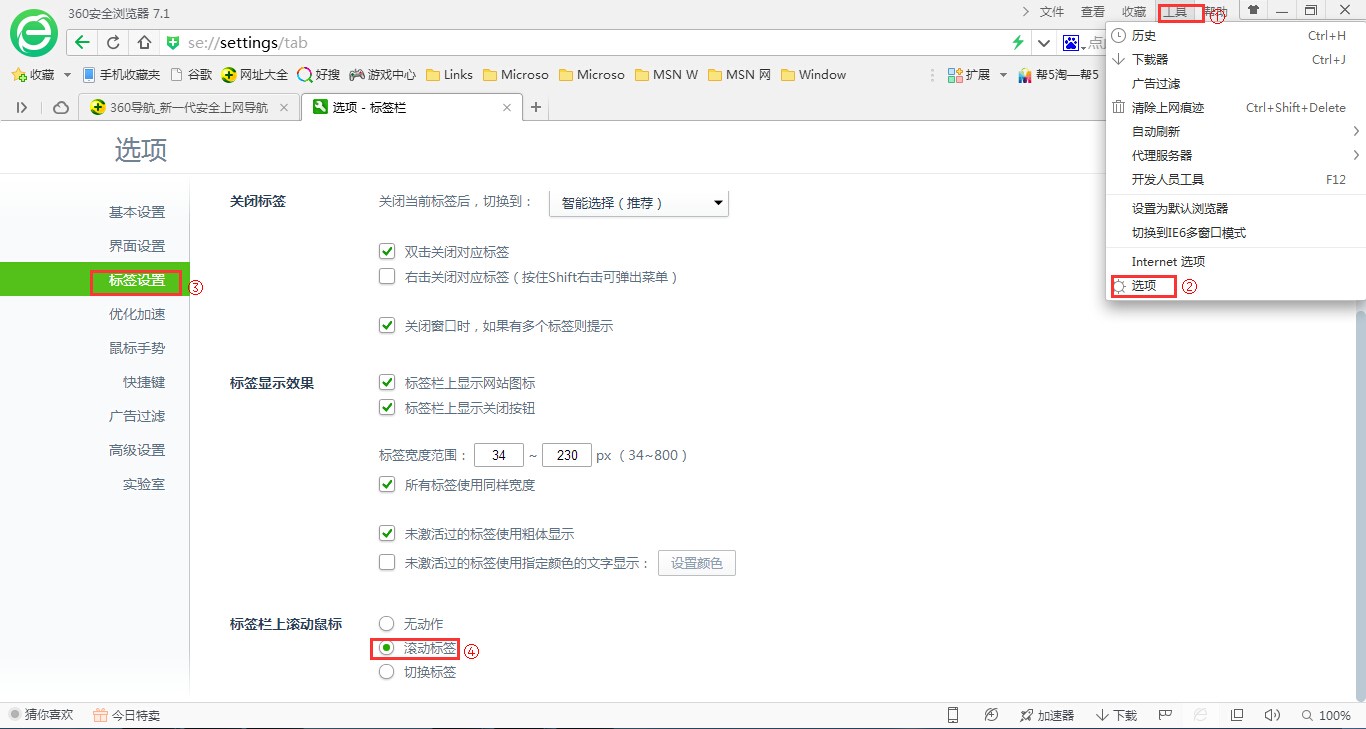Open the Window bookmark folder
The image size is (1366, 729).
[x=813, y=75]
